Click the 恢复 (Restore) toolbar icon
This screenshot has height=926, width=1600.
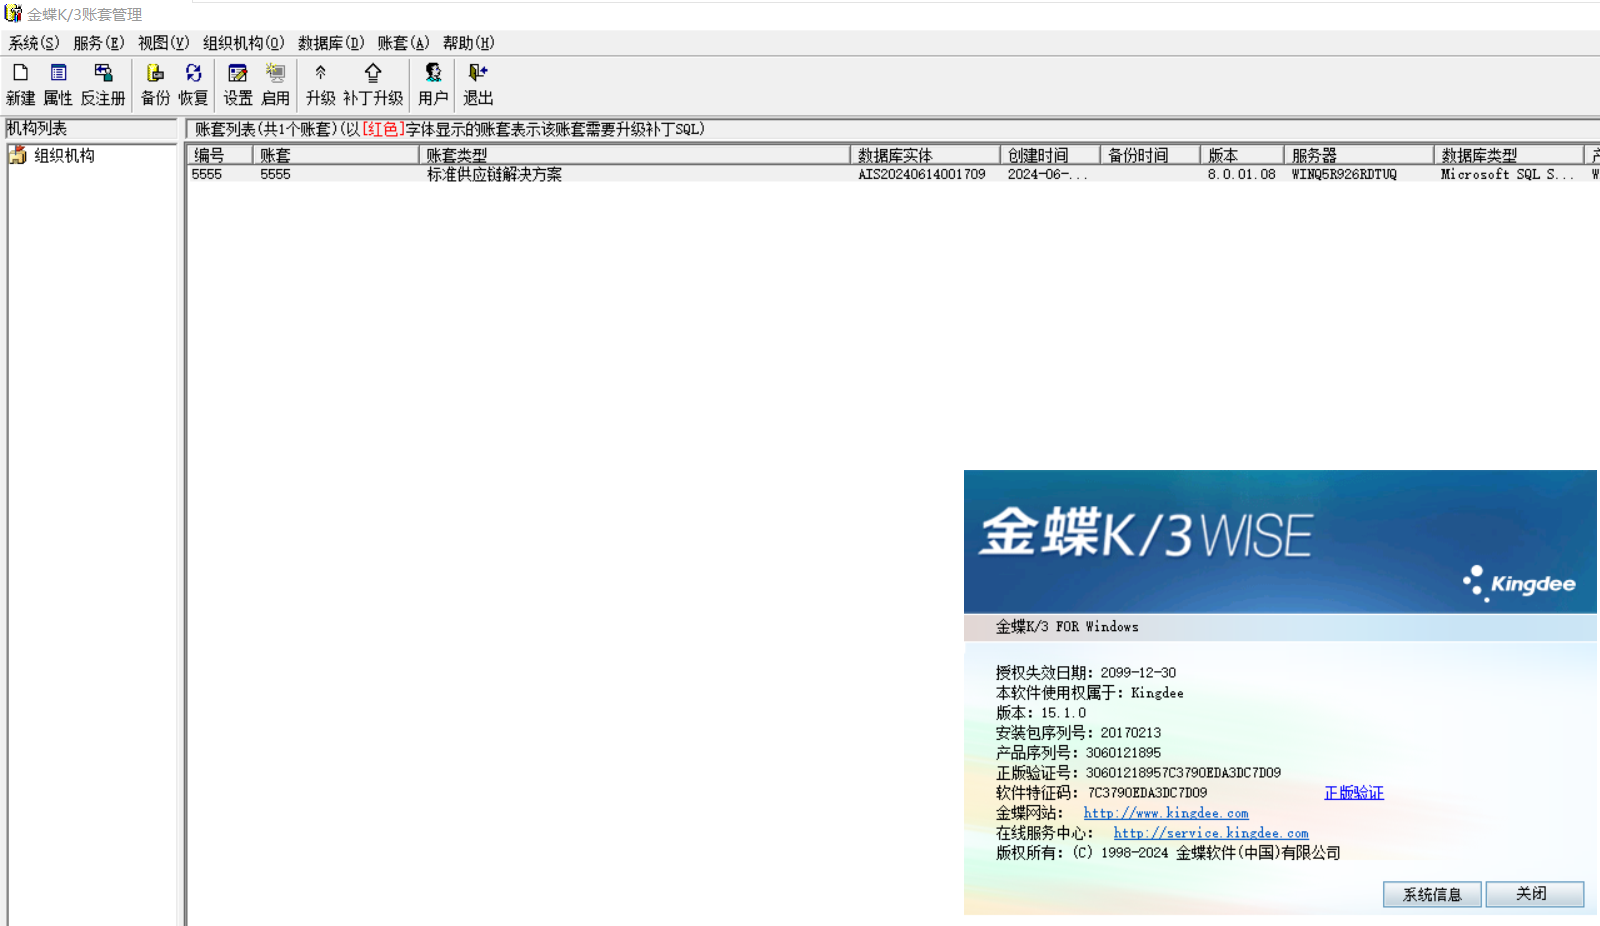tap(193, 83)
